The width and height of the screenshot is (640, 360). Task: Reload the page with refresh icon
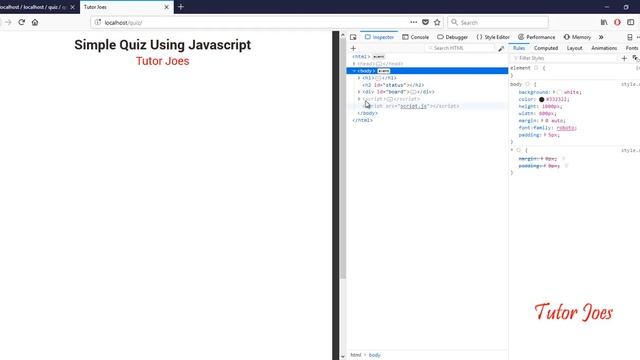[x=22, y=22]
